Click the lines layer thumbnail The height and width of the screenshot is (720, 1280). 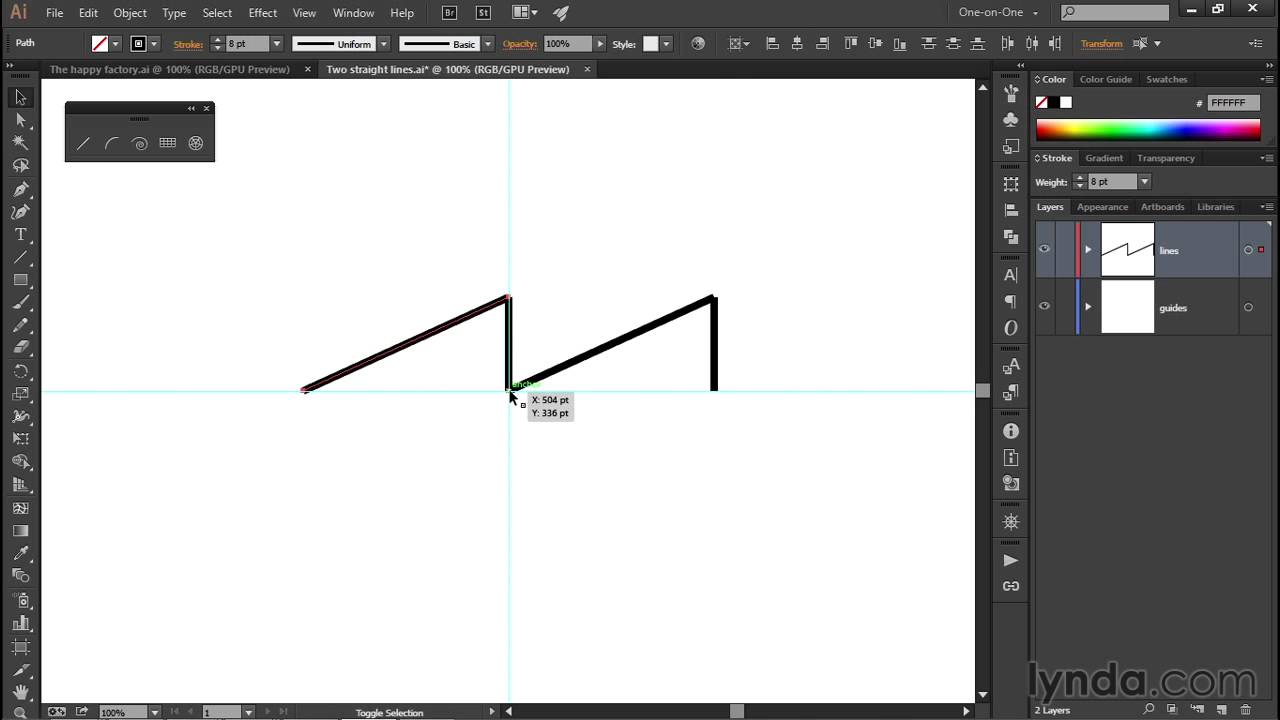pyautogui.click(x=1127, y=250)
